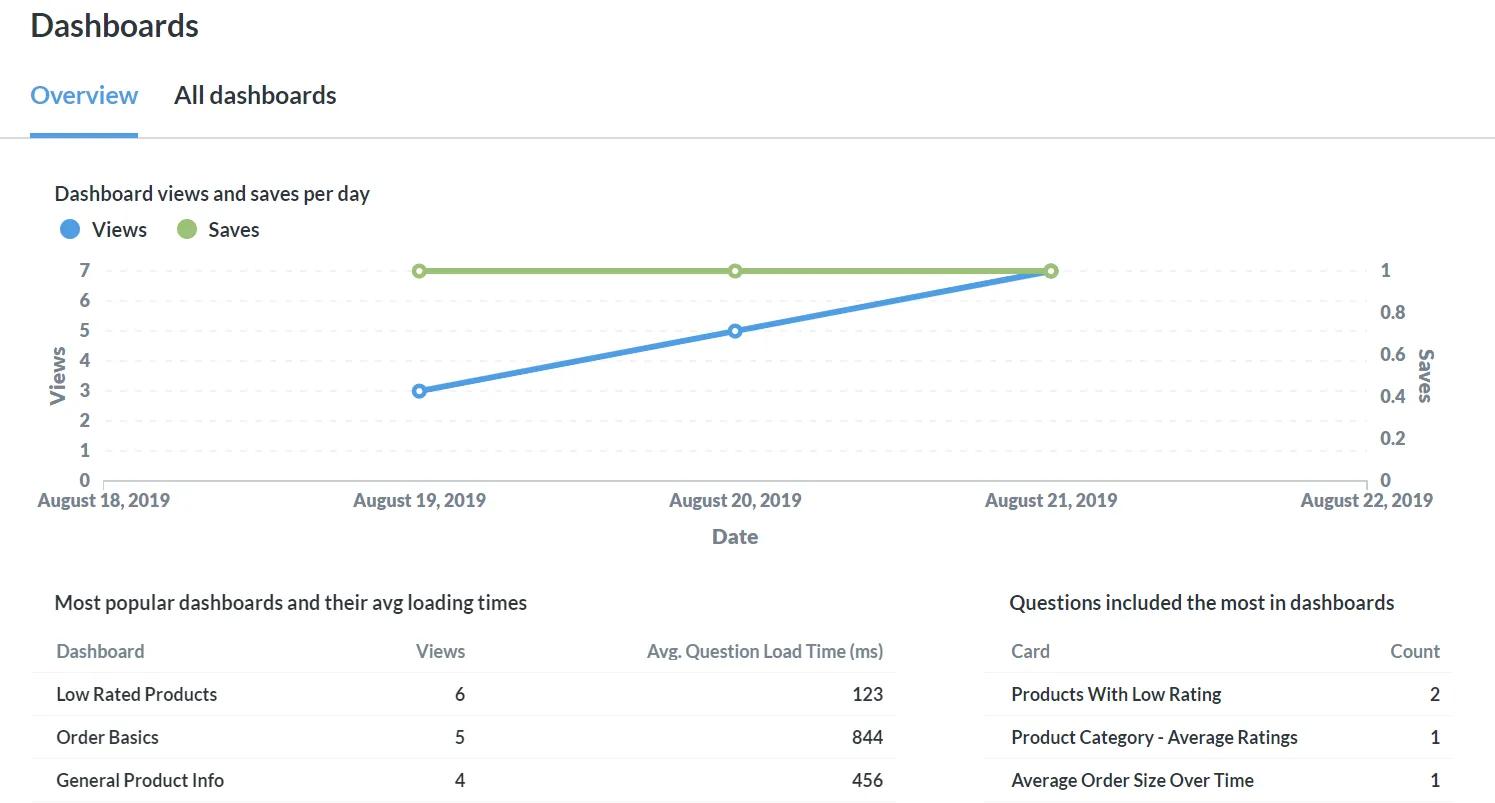Viewport: 1495px width, 803px height.
Task: Click the Views data point on August 20
Action: pos(735,331)
